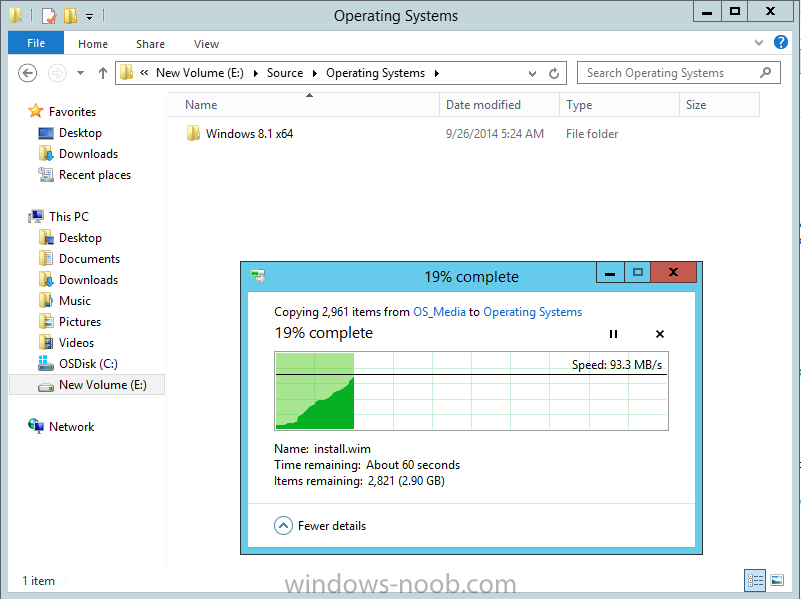Click the Operating Systems destination link
Screen dimensions: 801x599
tap(532, 312)
